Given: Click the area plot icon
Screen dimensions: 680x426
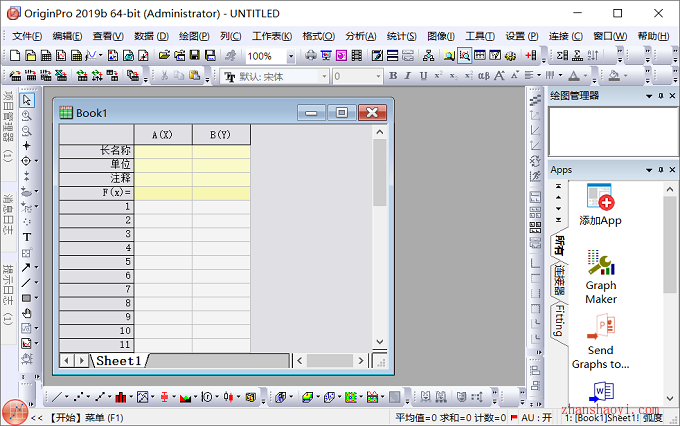Looking at the screenshot, I should point(185,397).
